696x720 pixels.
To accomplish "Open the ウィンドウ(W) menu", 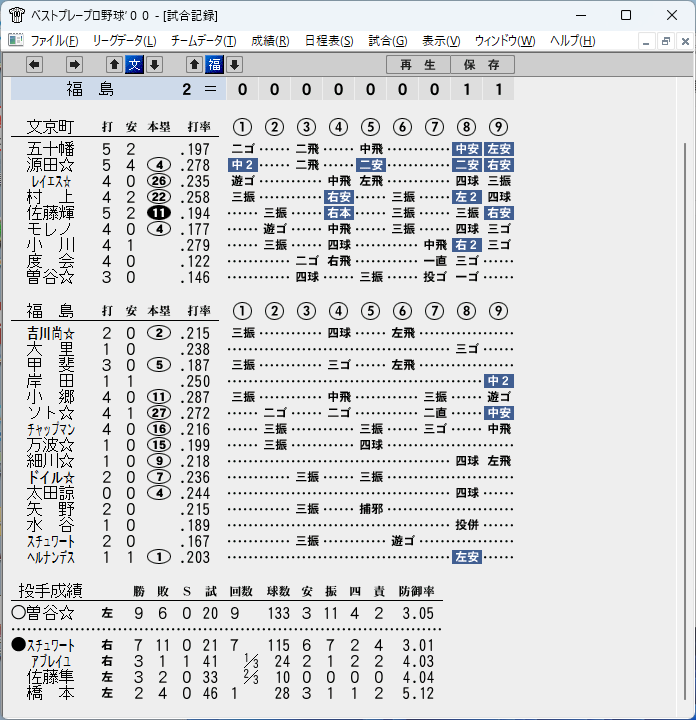I will coord(505,41).
